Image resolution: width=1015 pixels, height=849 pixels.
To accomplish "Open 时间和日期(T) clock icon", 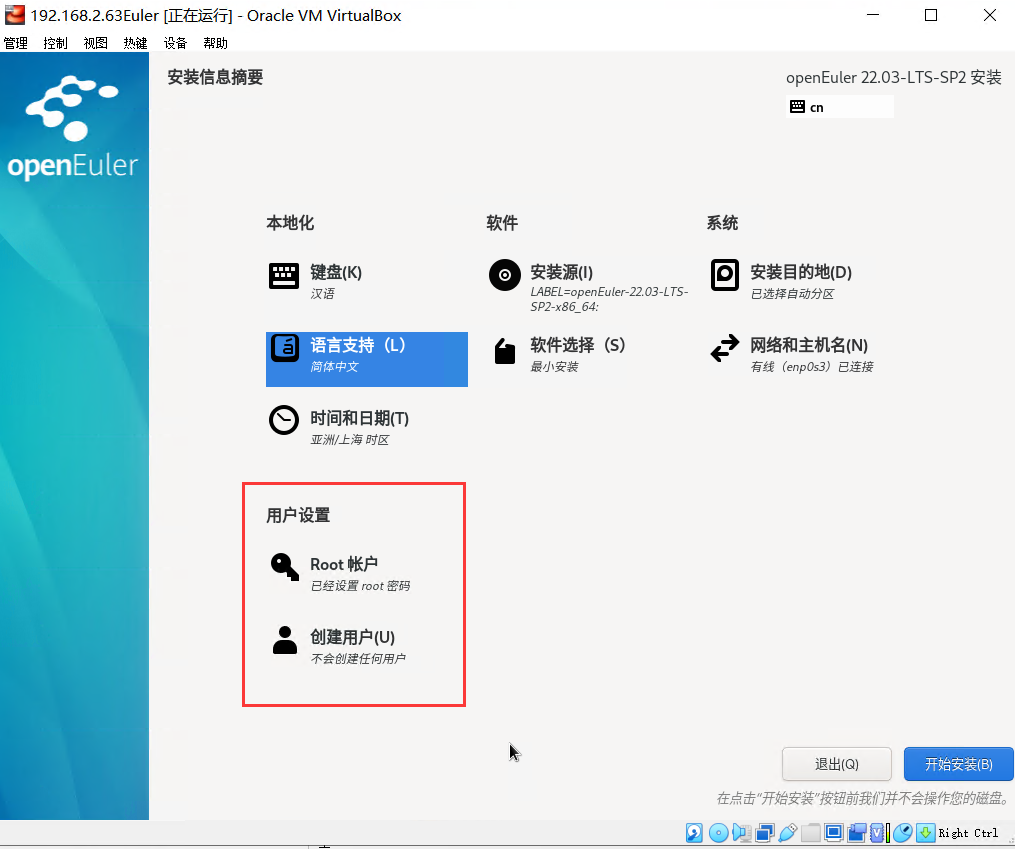I will [x=284, y=420].
